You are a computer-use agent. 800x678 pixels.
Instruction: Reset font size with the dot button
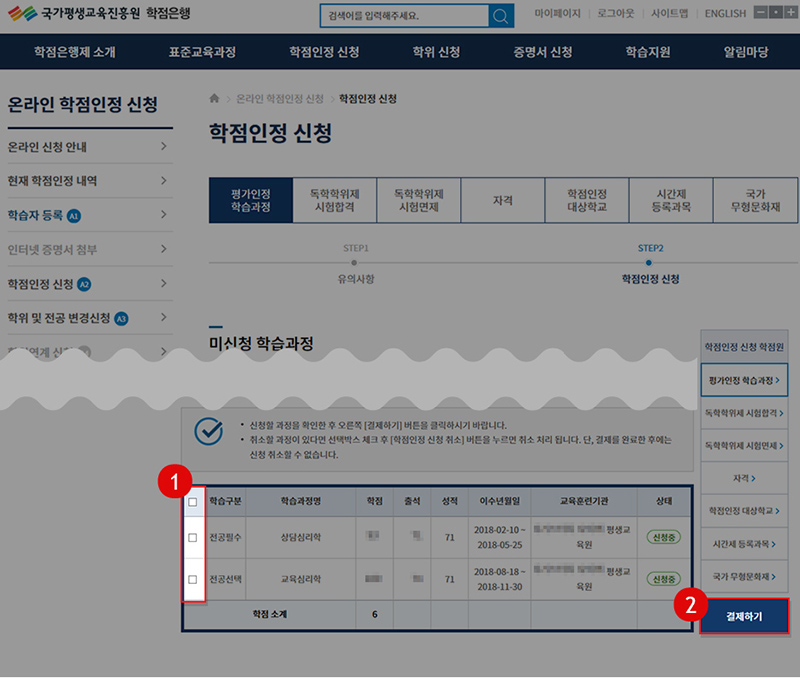(x=774, y=13)
